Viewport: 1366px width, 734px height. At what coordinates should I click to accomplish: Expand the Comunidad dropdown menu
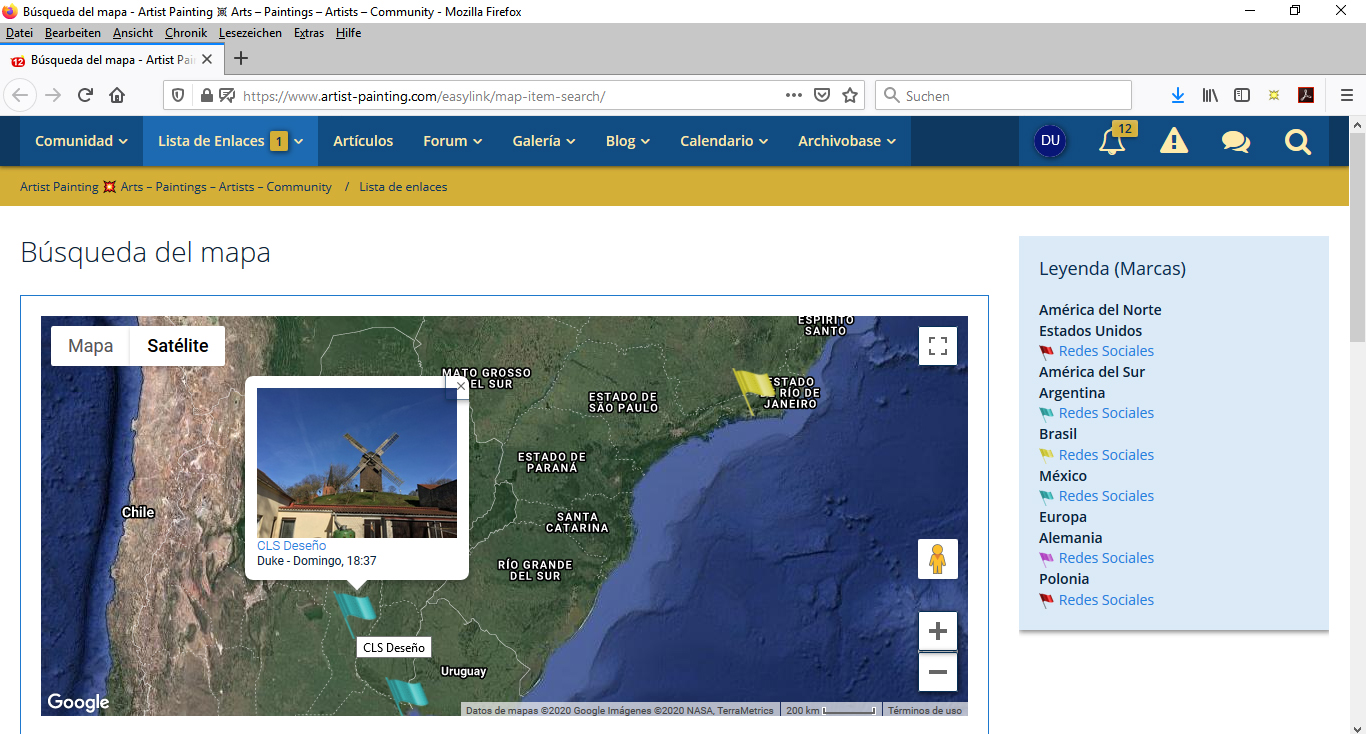point(81,141)
